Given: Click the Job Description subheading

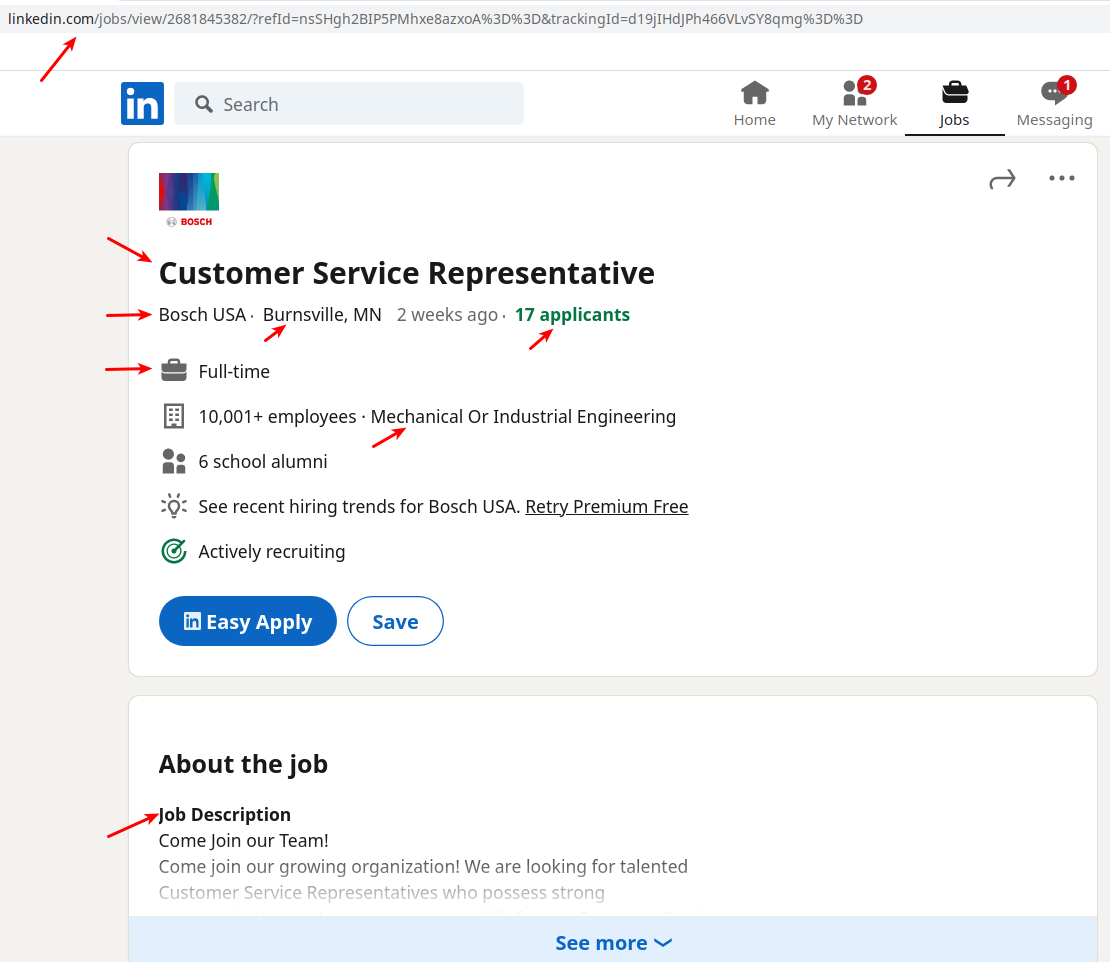Looking at the screenshot, I should click(224, 815).
